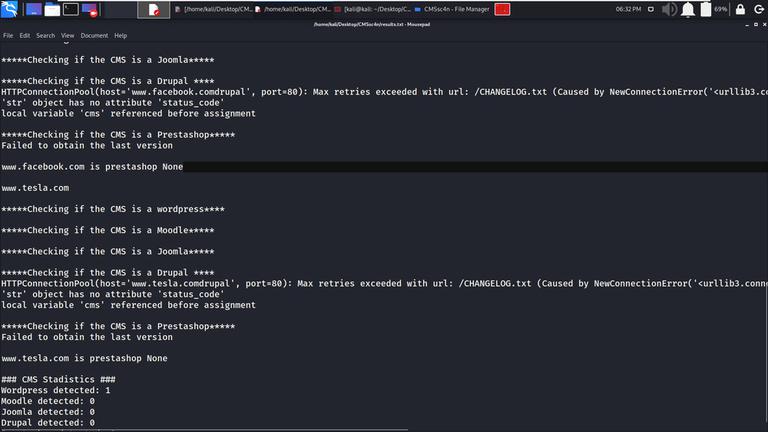
Task: Click the log out power icon
Action: (759, 9)
